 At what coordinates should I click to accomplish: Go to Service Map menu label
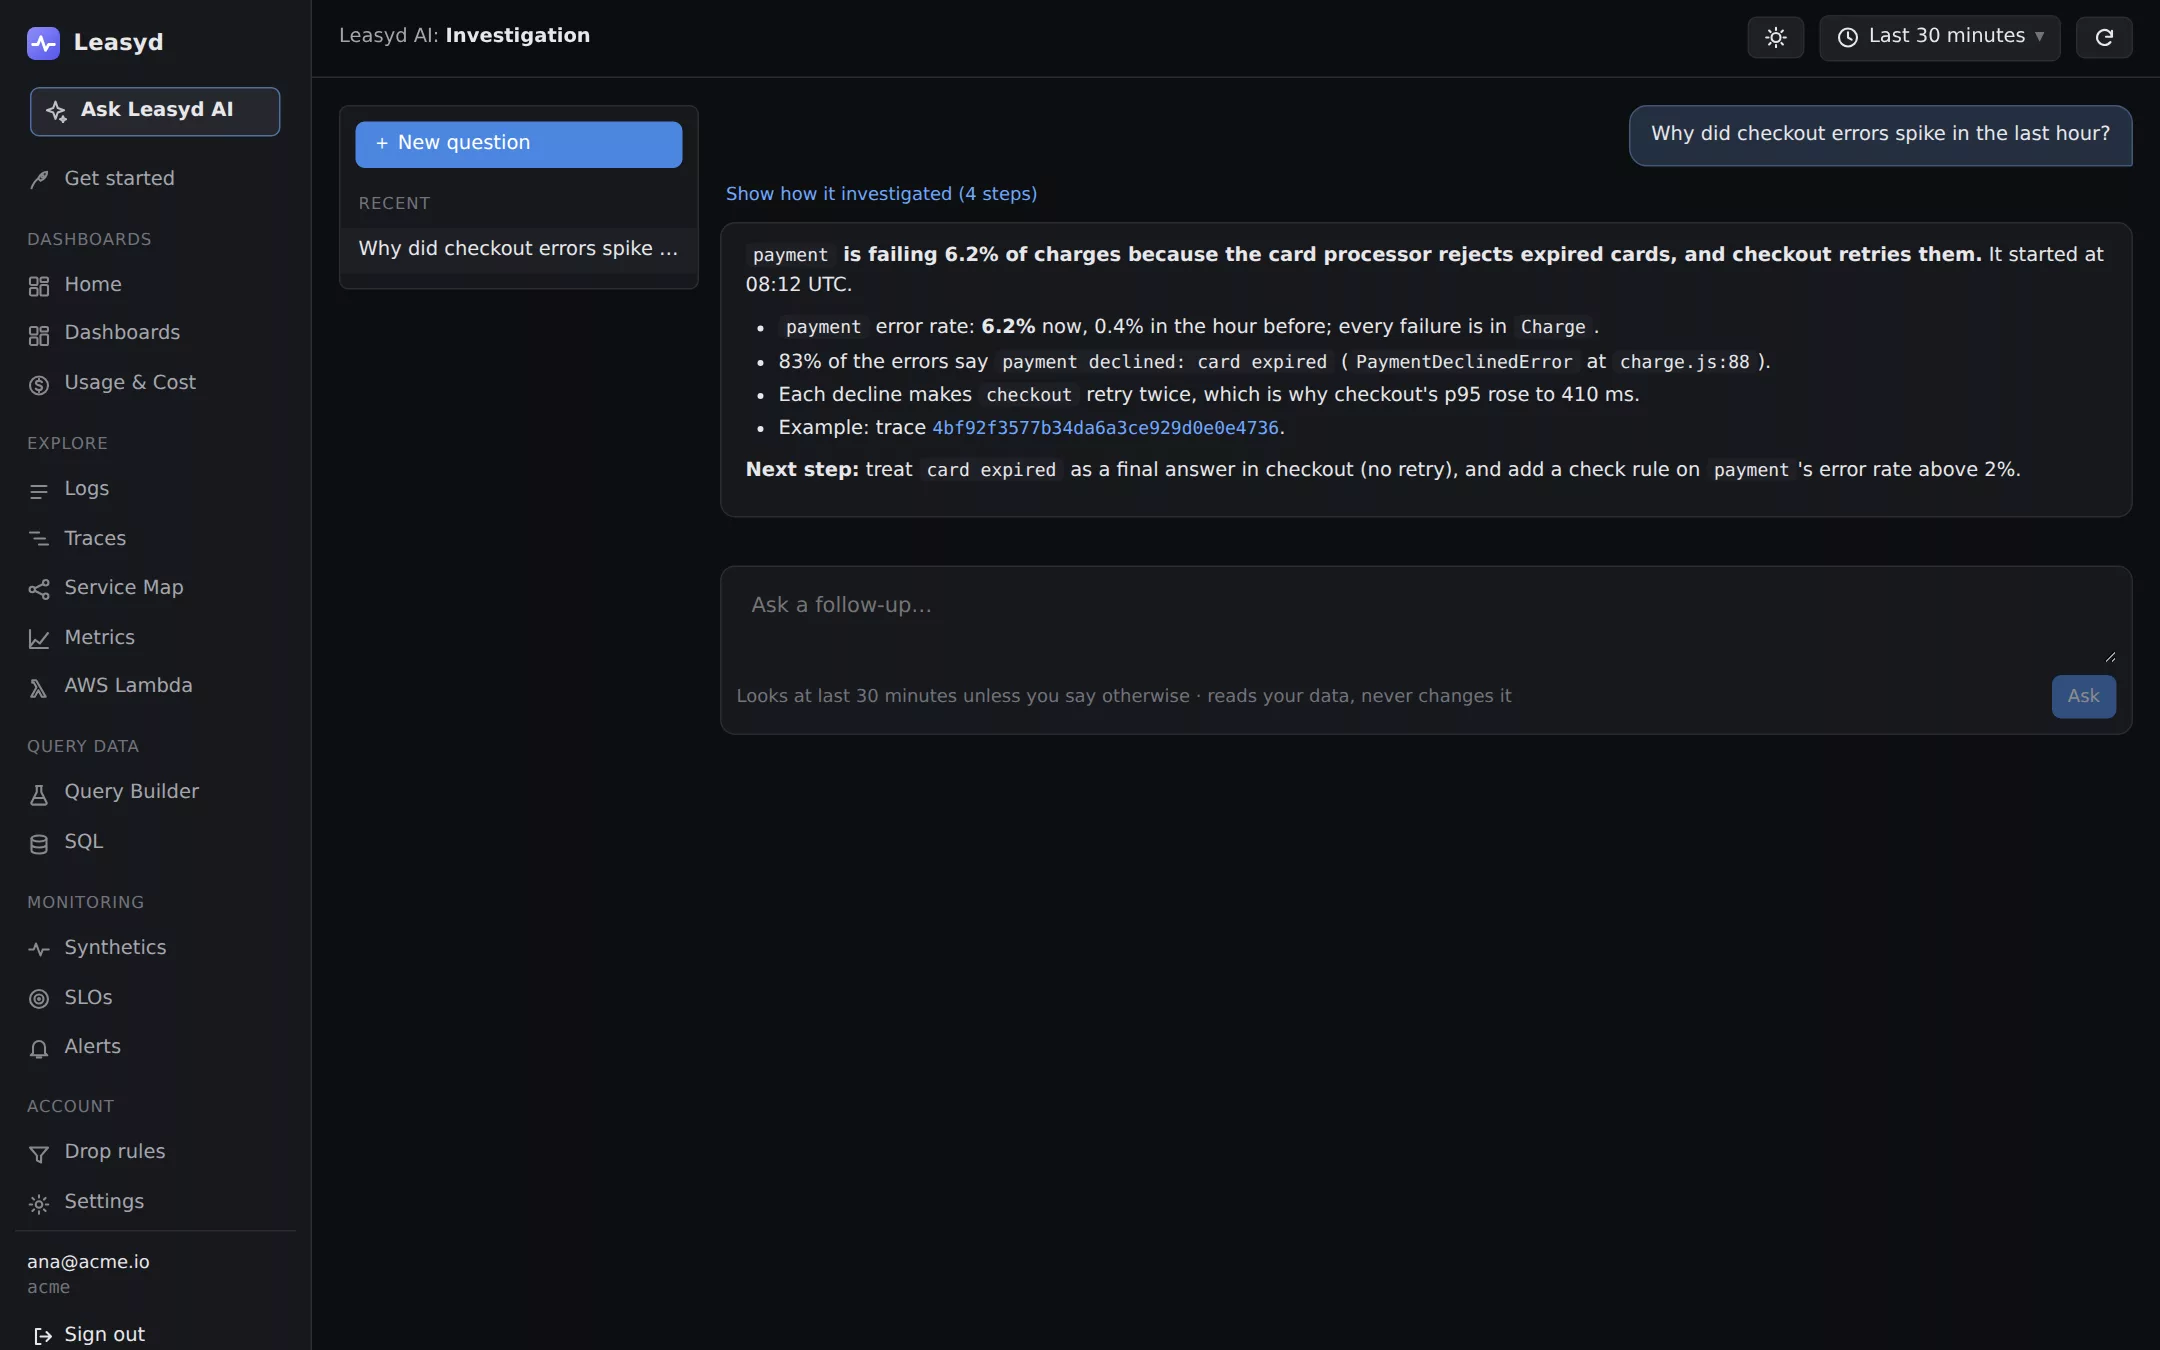pos(123,588)
